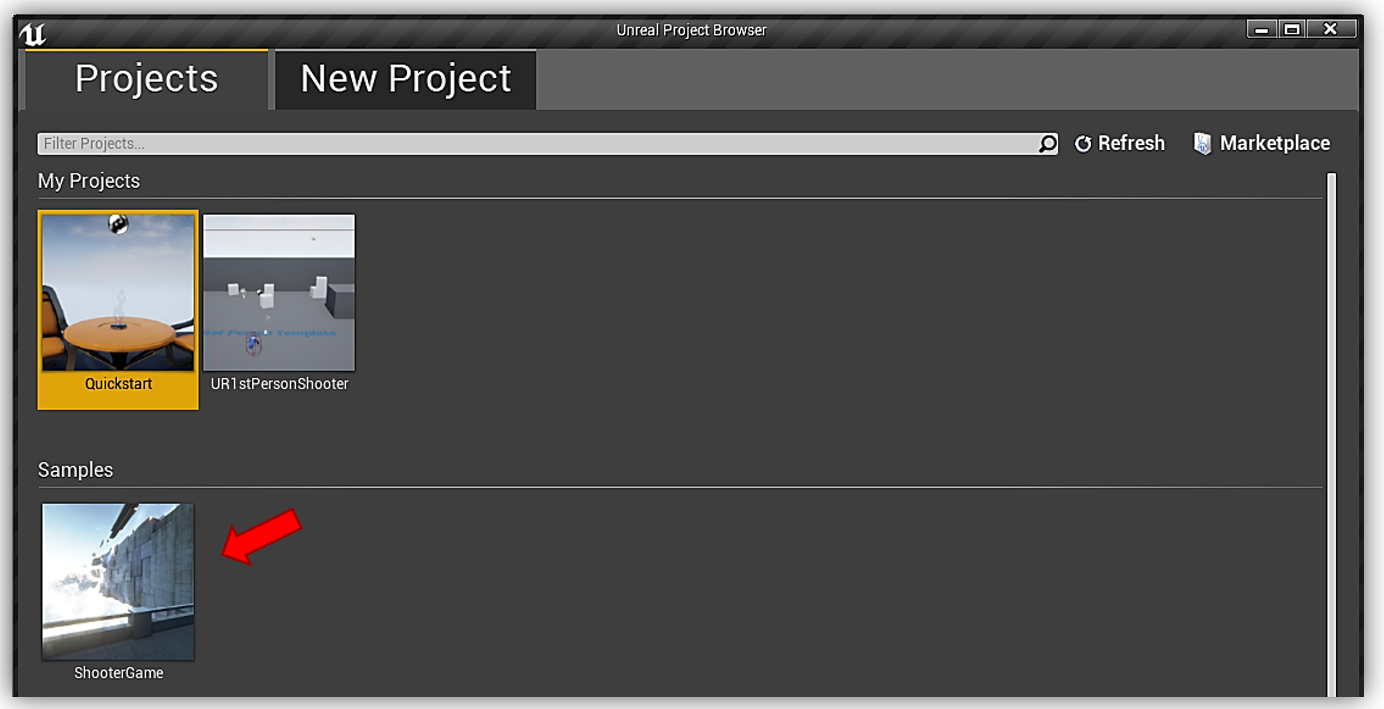Select the UR1stPersonShooter project thumbnail
Viewport: 1384px width, 709px height.
pos(279,292)
